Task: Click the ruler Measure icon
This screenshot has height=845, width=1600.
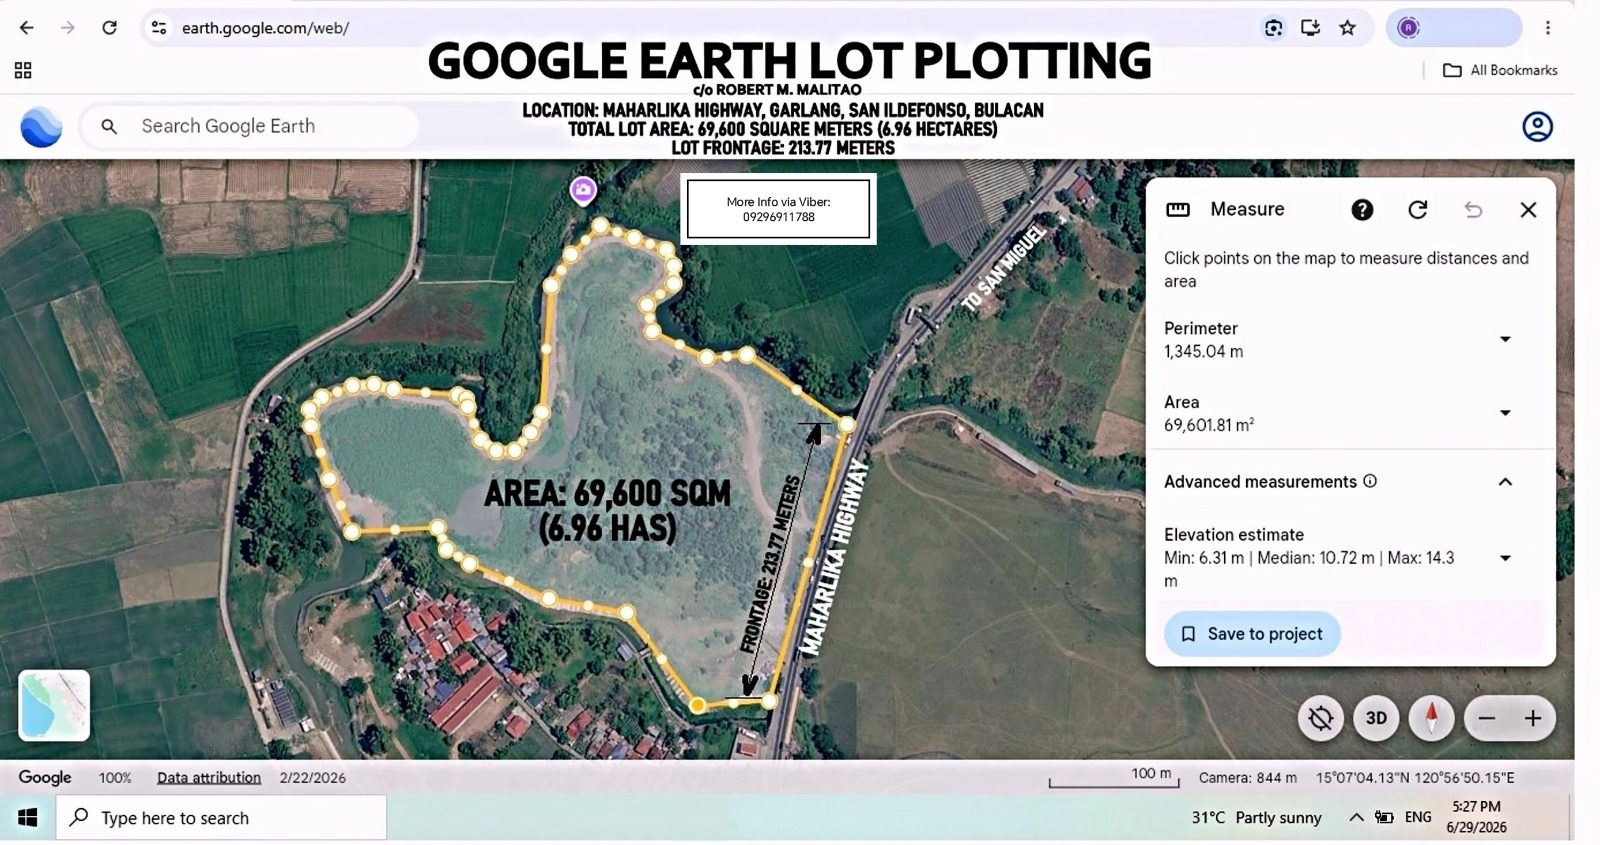Action: pyautogui.click(x=1178, y=210)
